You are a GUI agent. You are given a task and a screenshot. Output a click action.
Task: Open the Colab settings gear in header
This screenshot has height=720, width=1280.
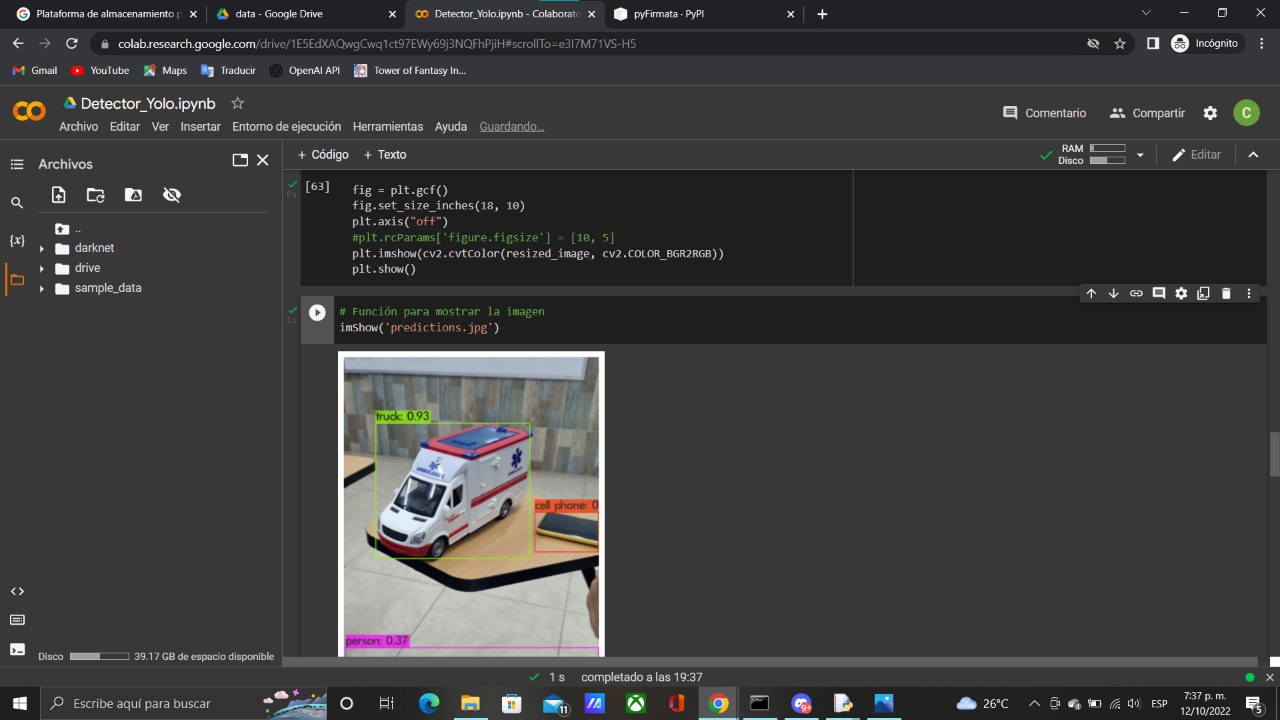click(1210, 113)
